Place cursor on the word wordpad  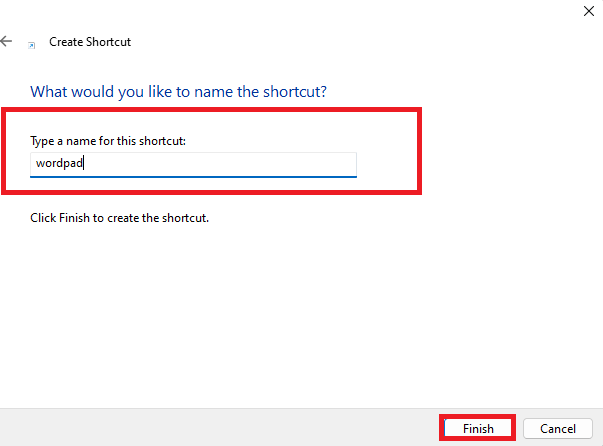click(59, 163)
